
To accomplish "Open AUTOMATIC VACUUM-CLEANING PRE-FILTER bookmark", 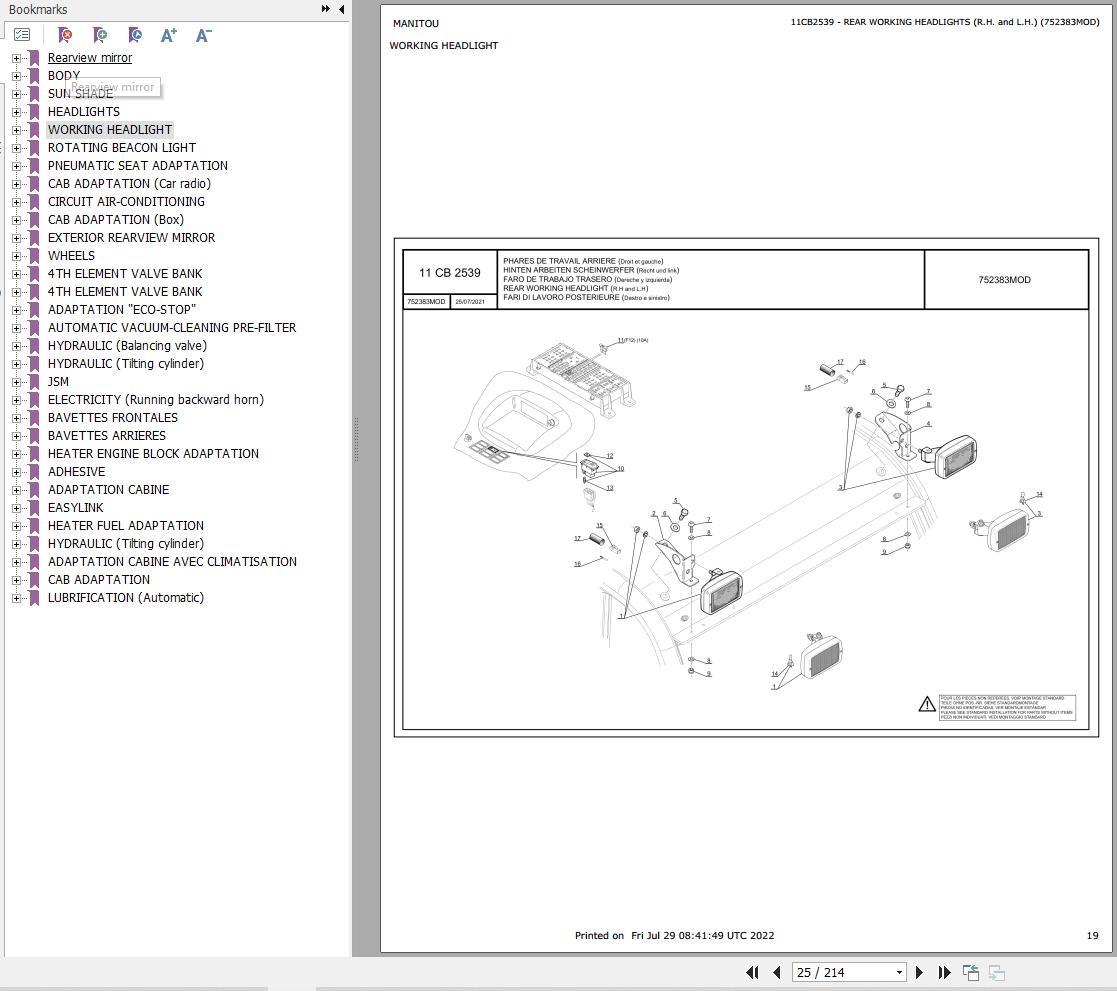I will (172, 328).
